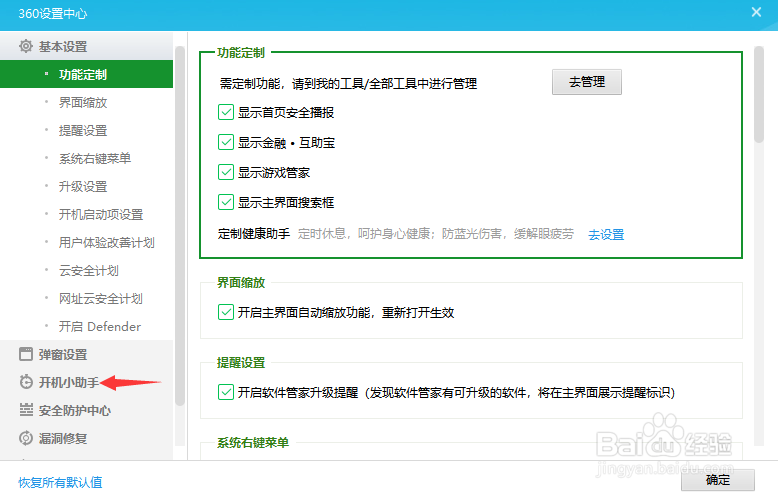The width and height of the screenshot is (778, 496).
Task: Open 网址云安全计划 sidebar item
Action: pyautogui.click(x=86, y=298)
